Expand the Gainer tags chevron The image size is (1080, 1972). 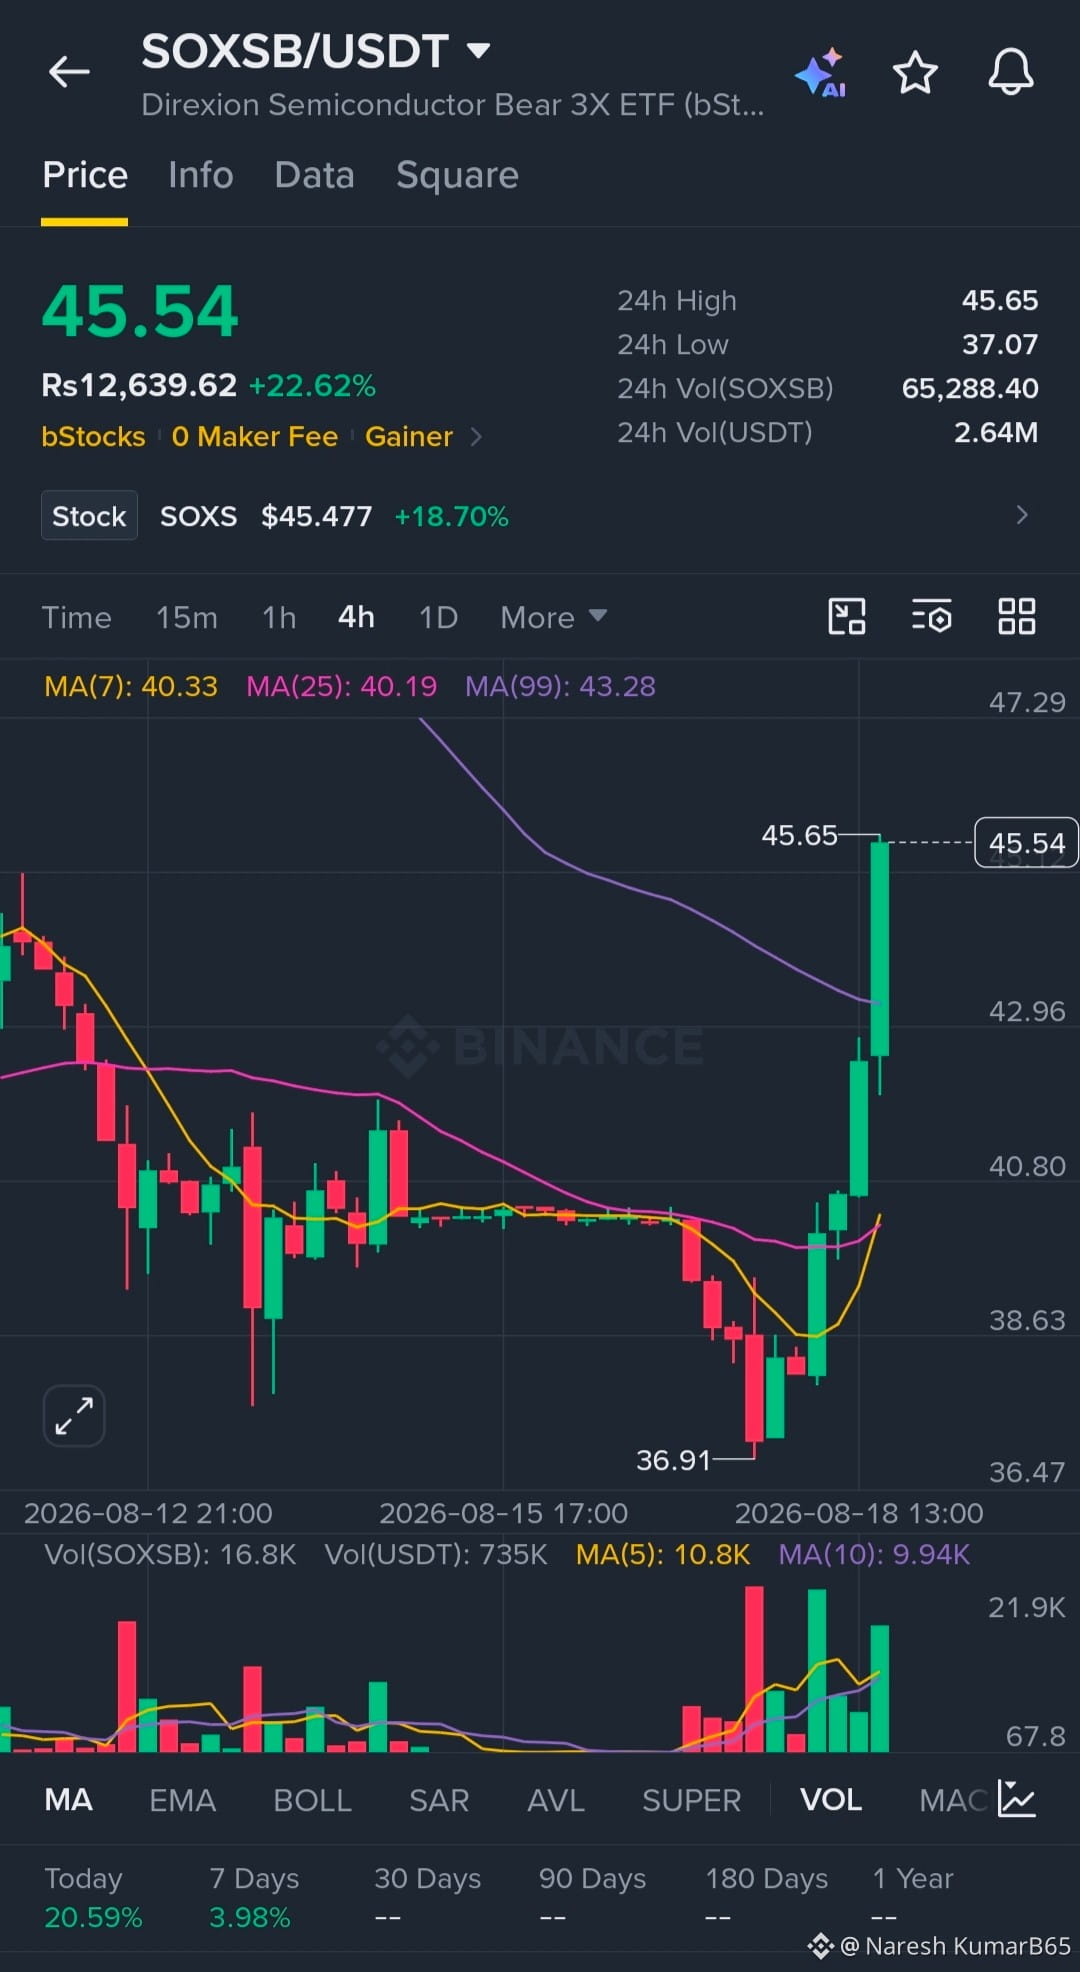coord(476,437)
